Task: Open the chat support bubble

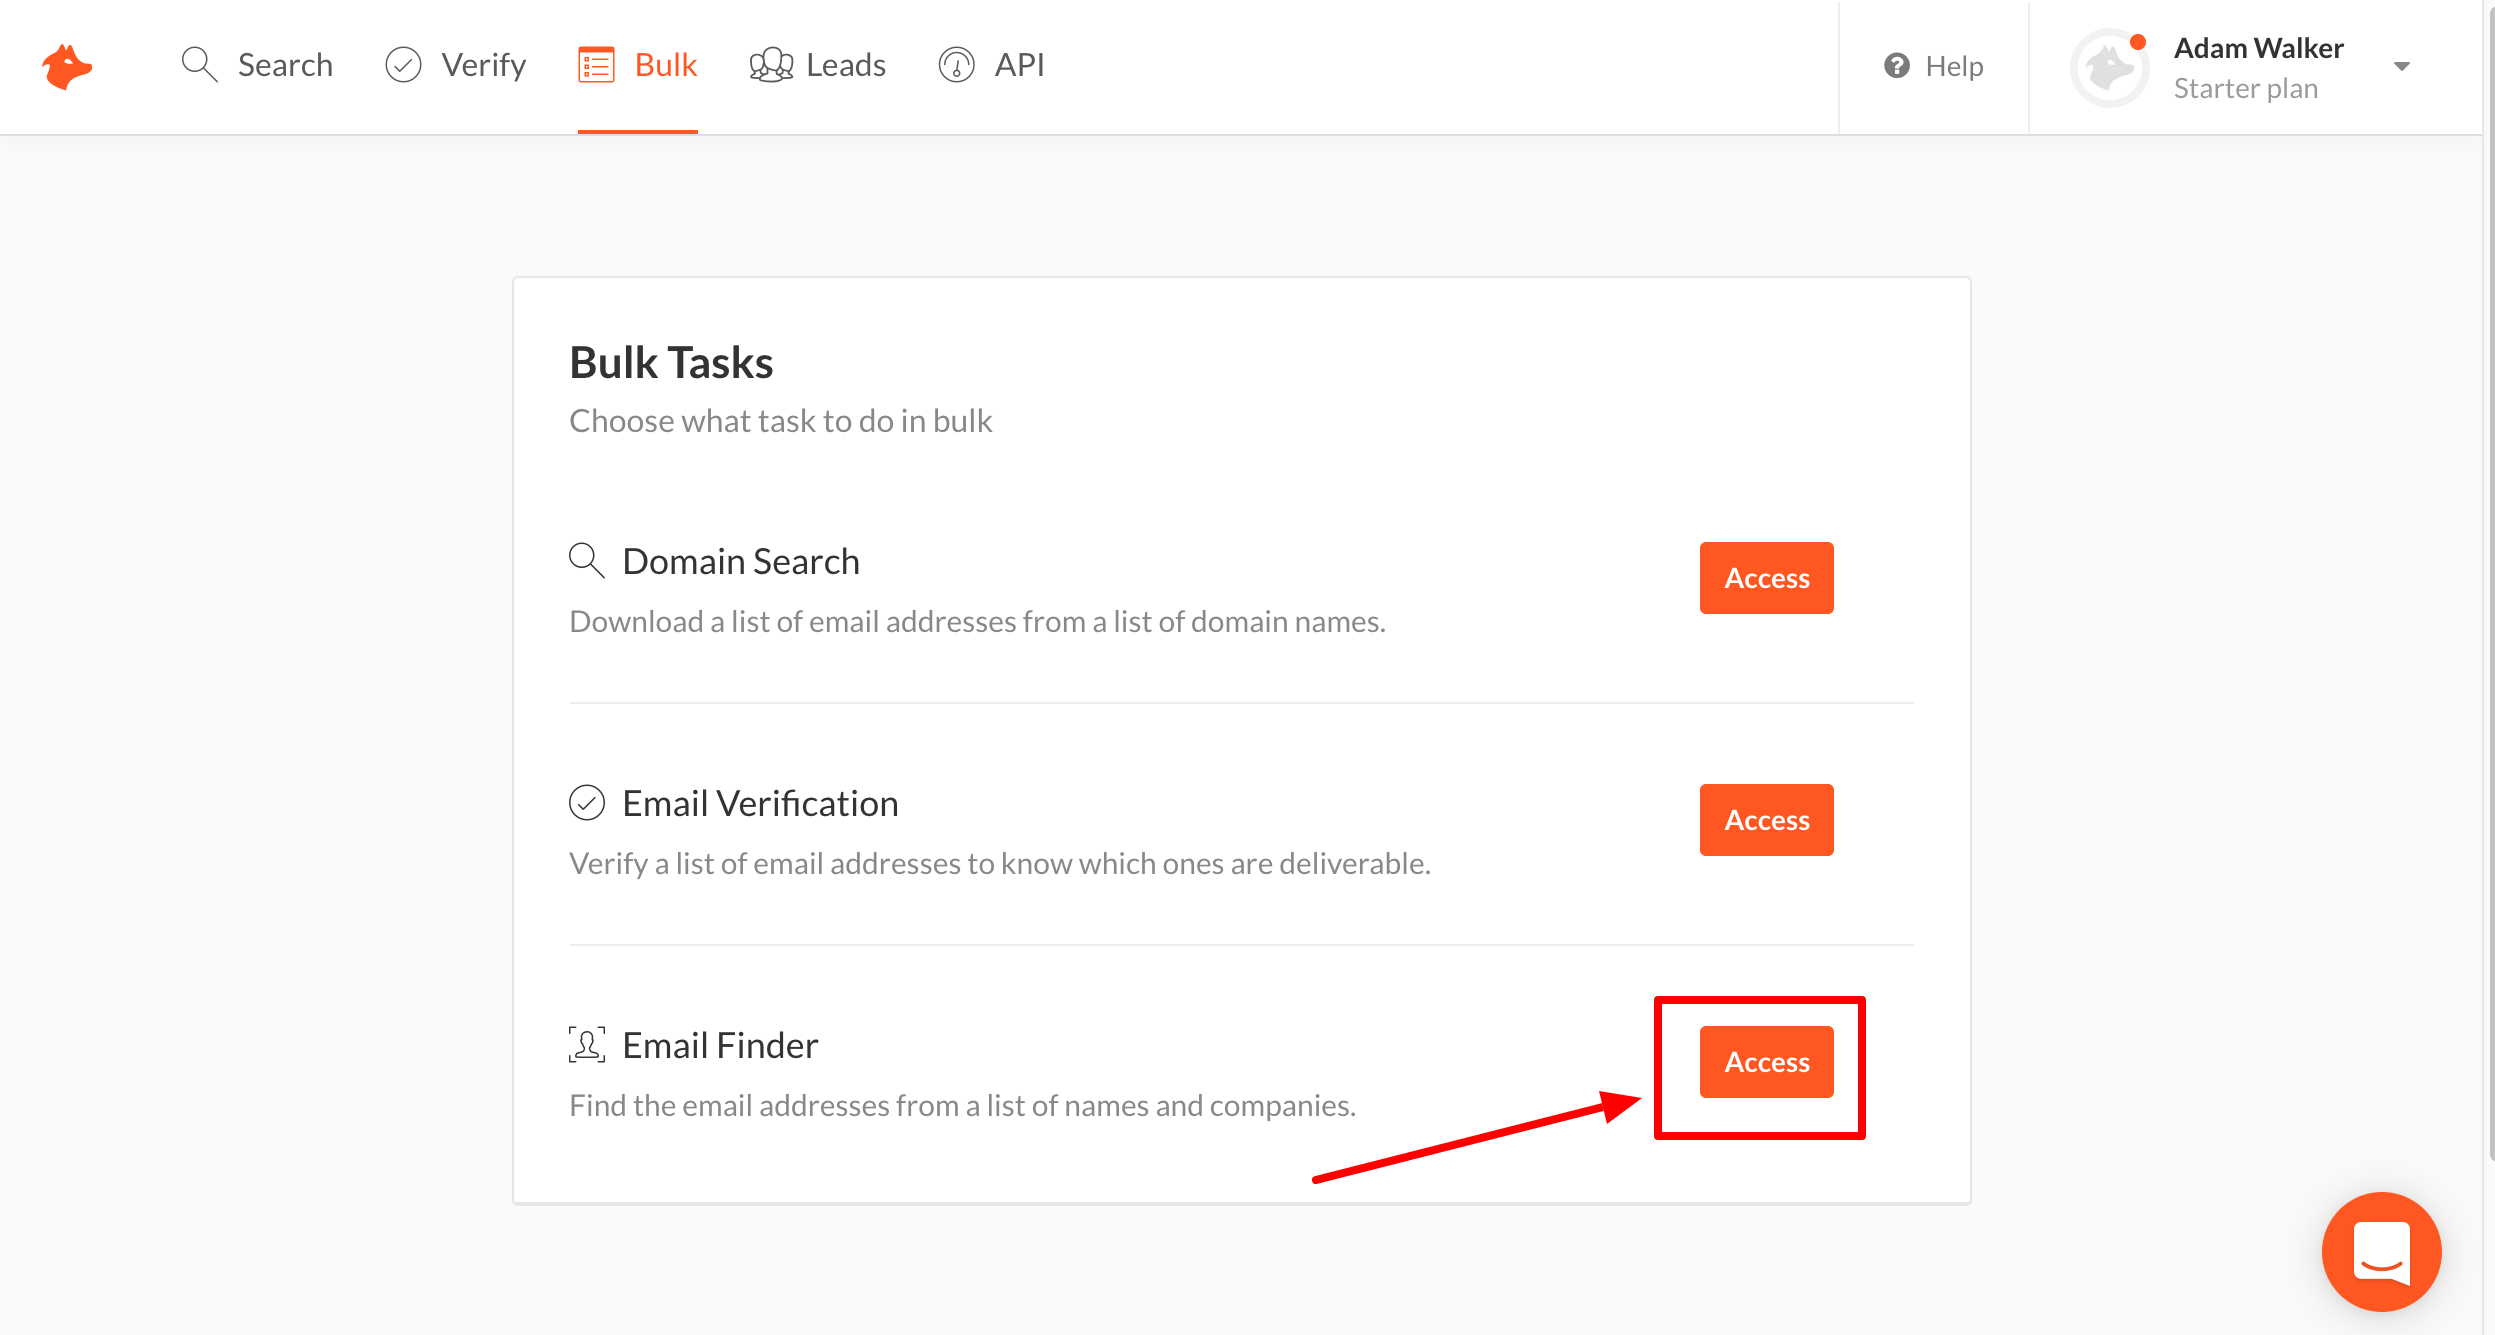Action: pyautogui.click(x=2381, y=1251)
